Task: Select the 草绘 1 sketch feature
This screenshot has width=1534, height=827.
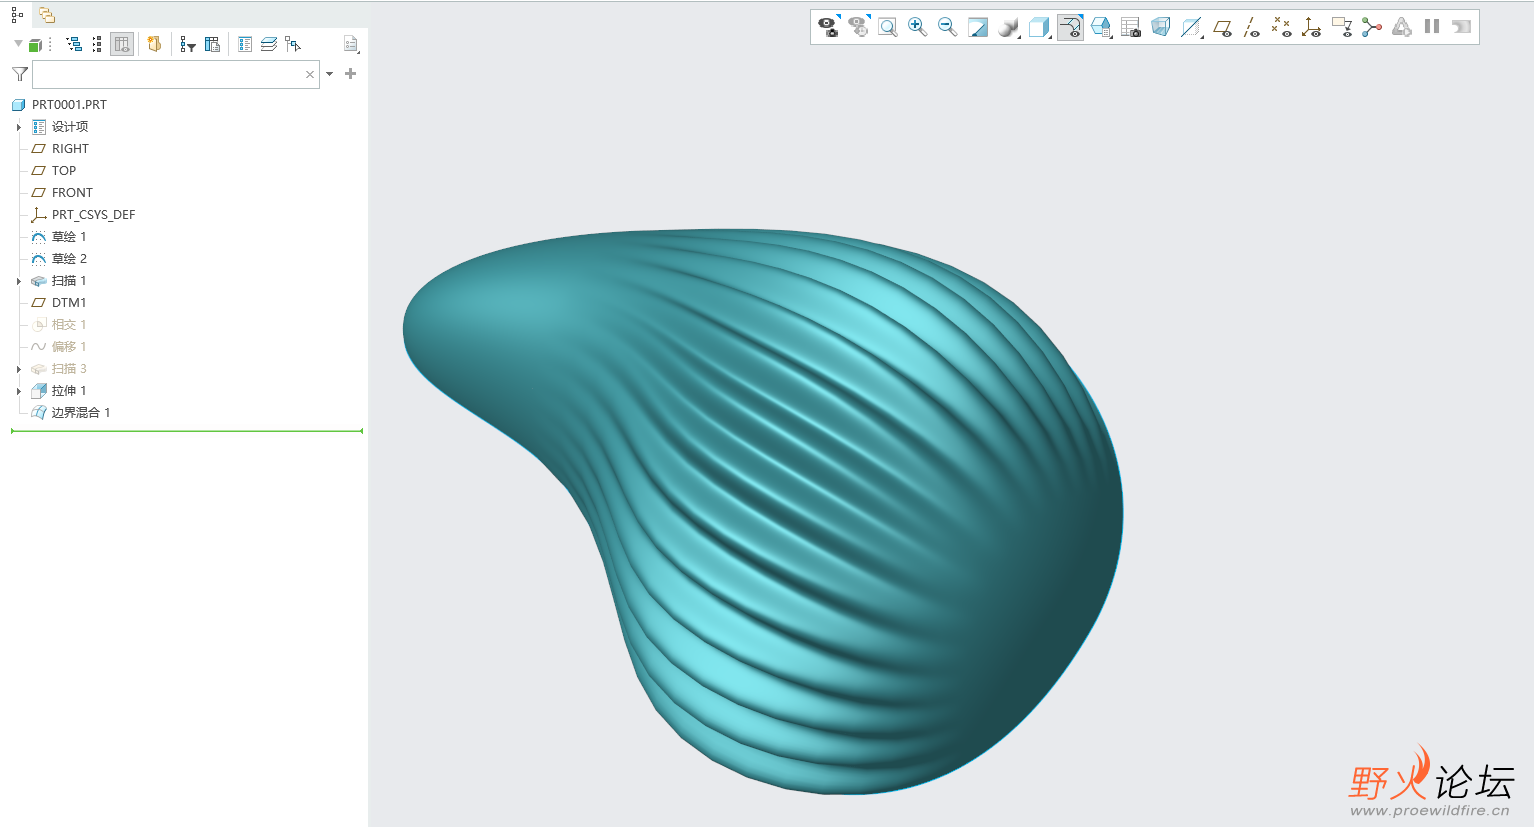Action: [69, 237]
